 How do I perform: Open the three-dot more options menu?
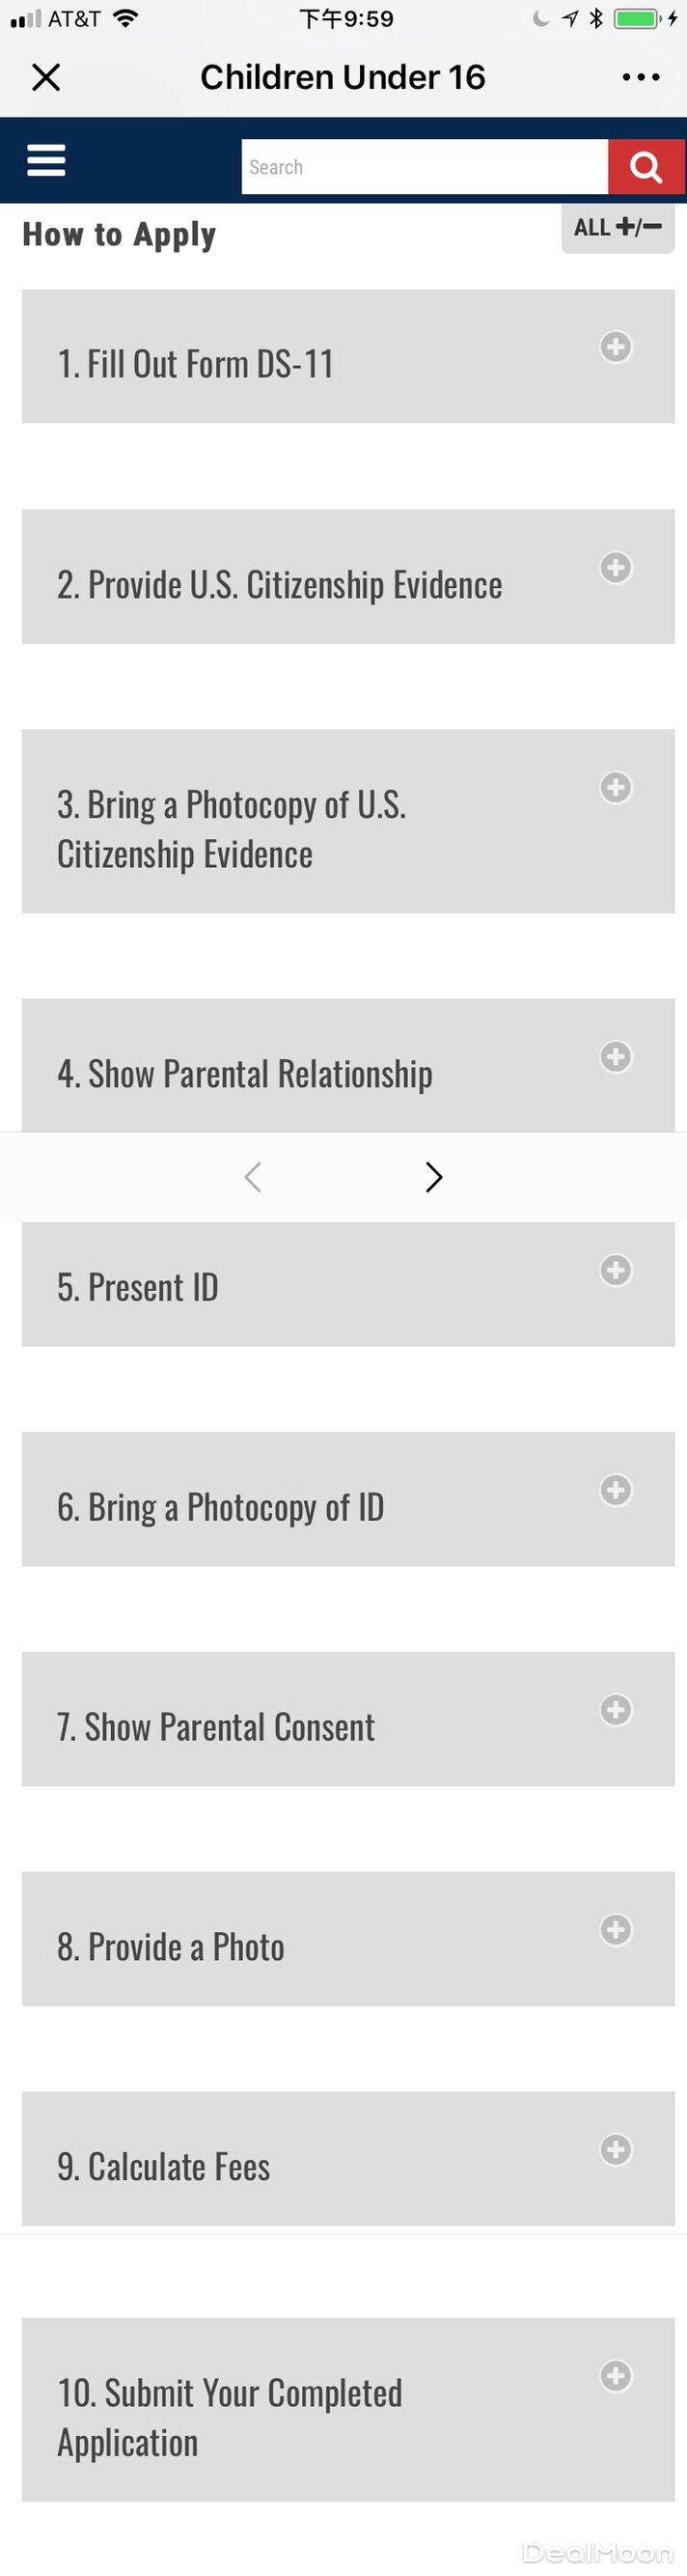tap(640, 77)
